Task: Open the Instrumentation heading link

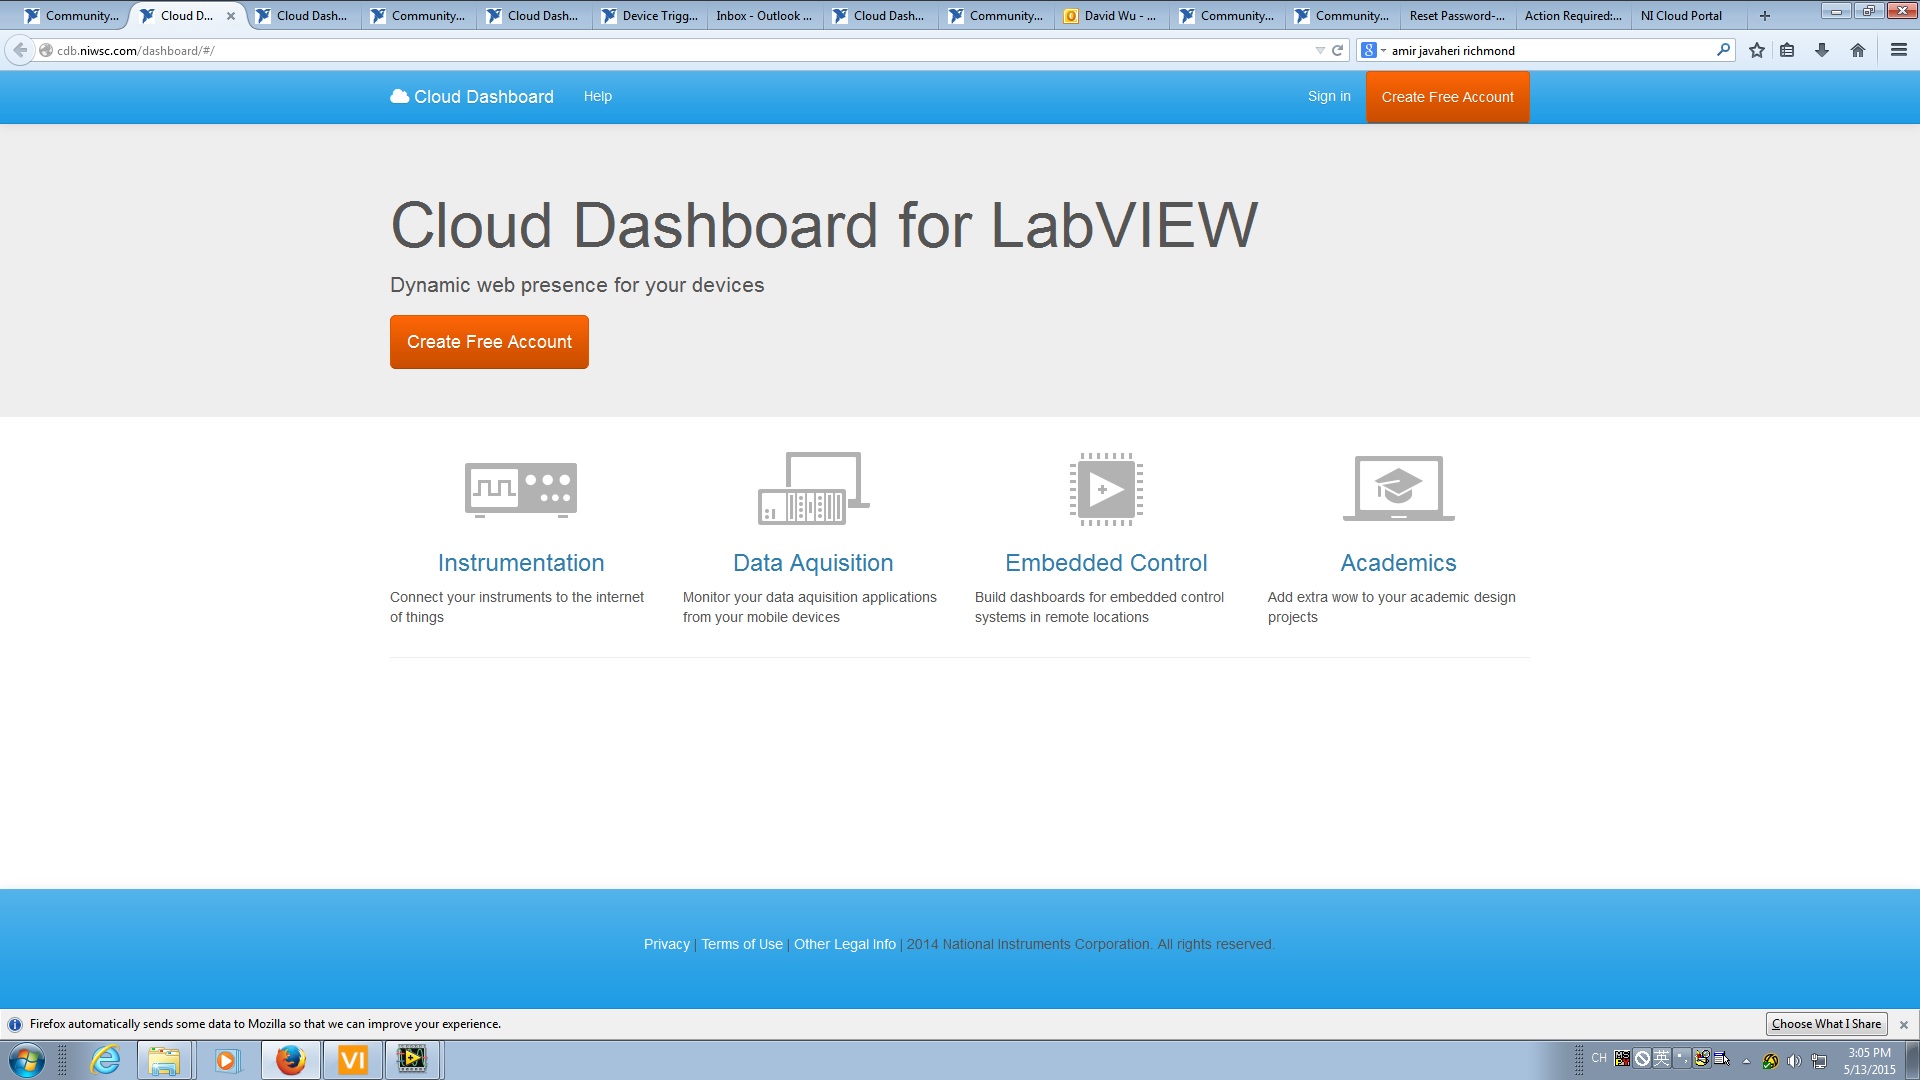Action: [521, 563]
